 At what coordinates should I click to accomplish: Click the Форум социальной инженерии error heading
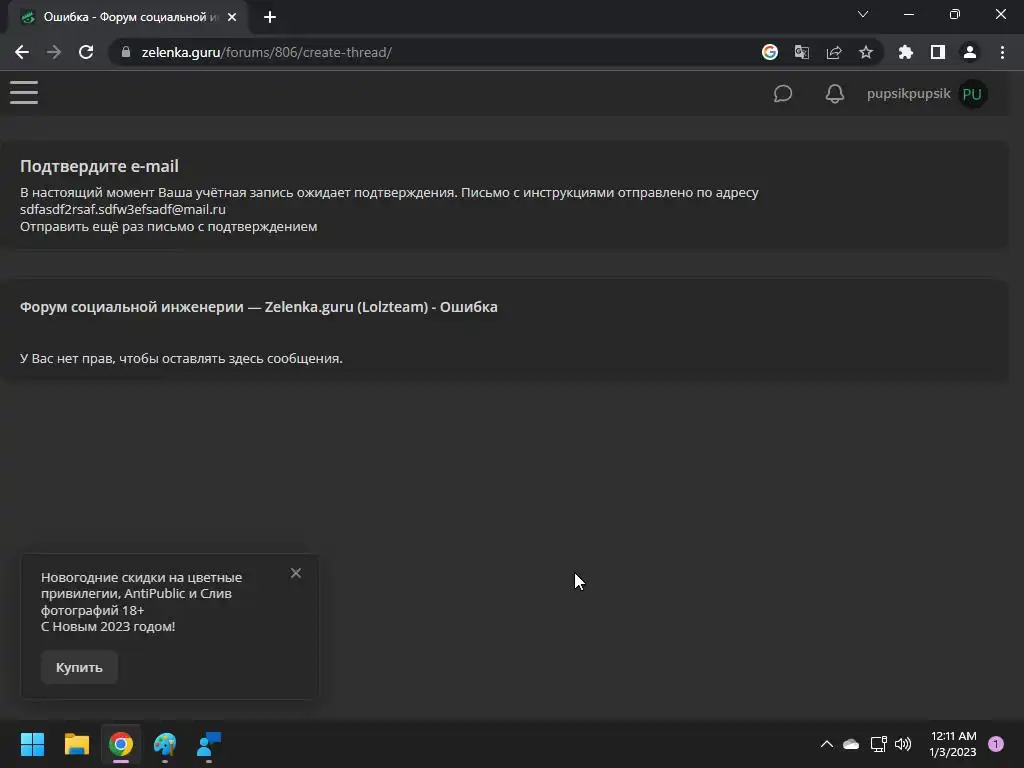pyautogui.click(x=259, y=307)
